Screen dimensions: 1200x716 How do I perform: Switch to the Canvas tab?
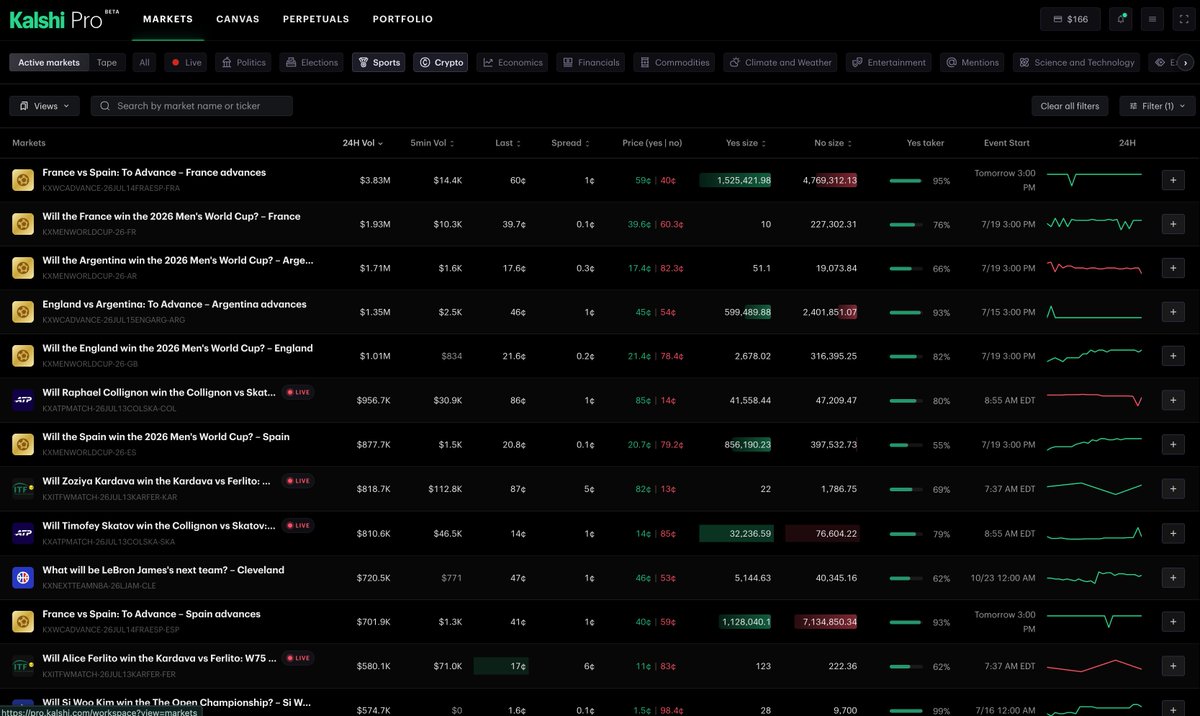238,19
